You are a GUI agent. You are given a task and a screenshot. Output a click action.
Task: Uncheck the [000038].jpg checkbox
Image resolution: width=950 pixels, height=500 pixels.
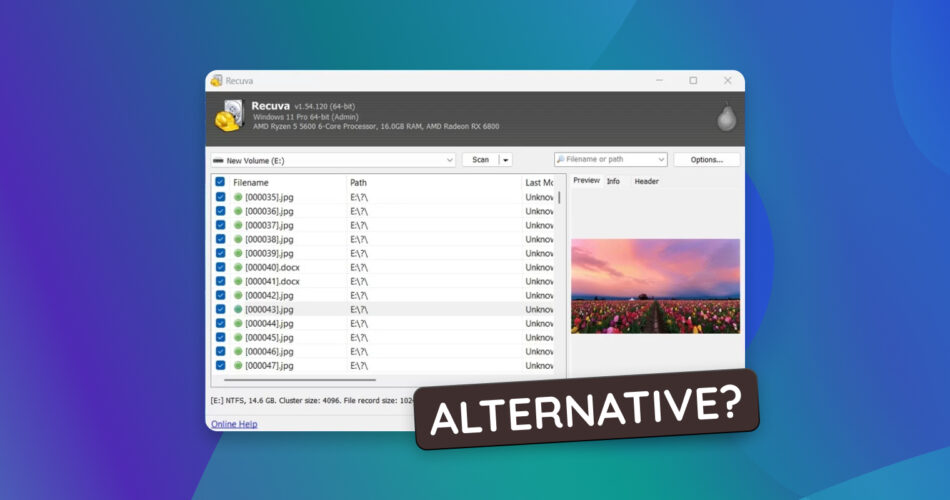(221, 239)
